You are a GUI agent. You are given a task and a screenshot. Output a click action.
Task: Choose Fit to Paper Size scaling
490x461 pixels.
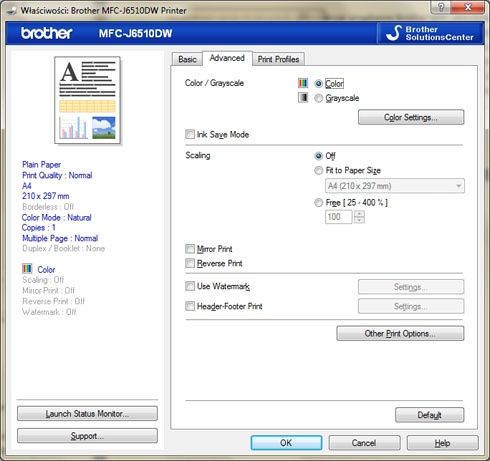tap(319, 170)
